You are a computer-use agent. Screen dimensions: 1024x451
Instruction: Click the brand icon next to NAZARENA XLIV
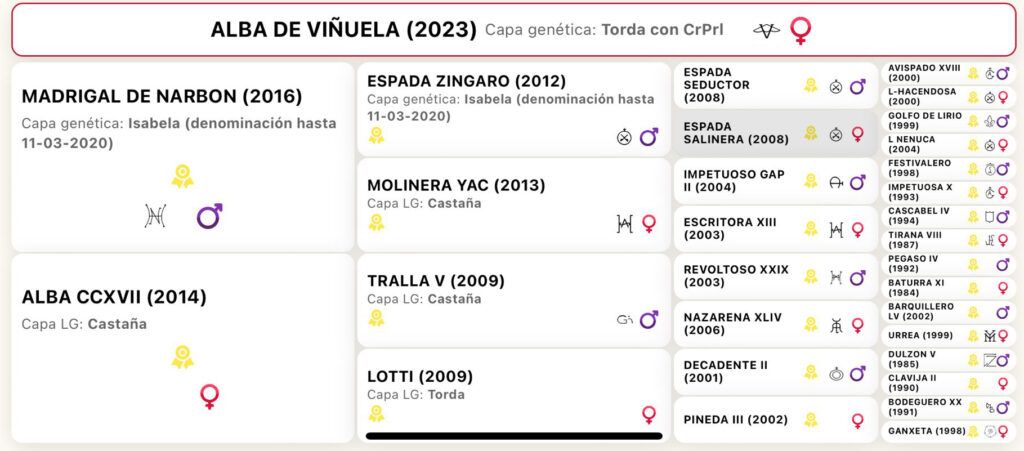pos(835,325)
